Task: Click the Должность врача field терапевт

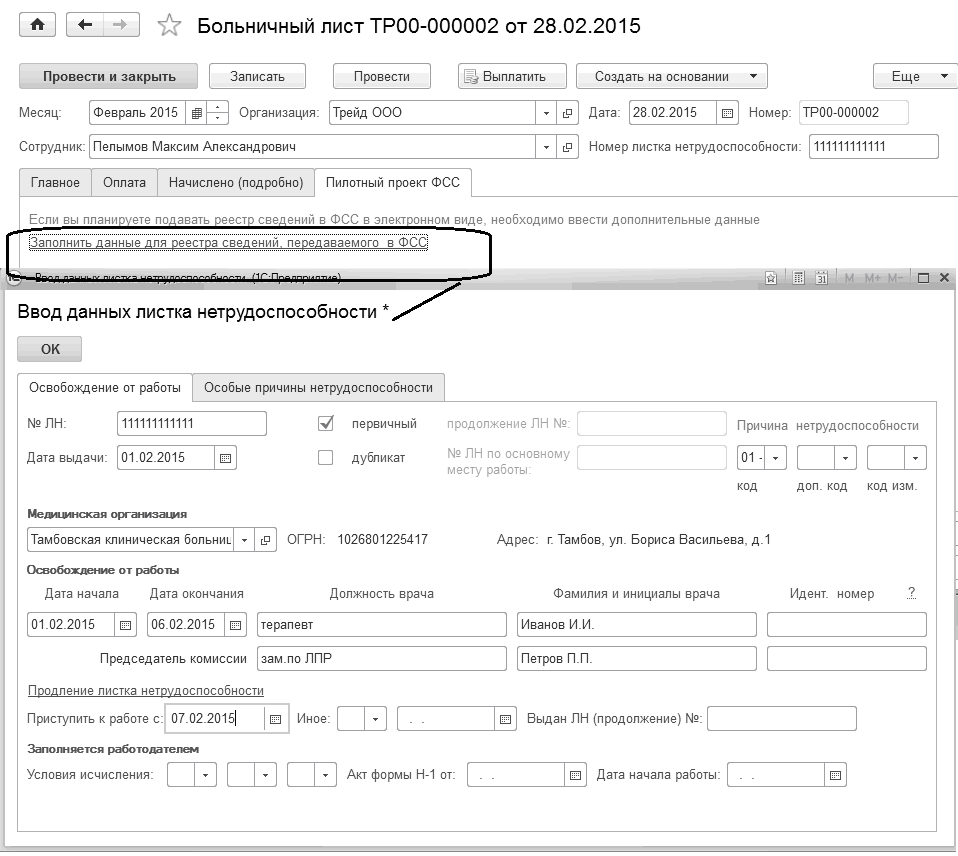Action: [x=382, y=625]
